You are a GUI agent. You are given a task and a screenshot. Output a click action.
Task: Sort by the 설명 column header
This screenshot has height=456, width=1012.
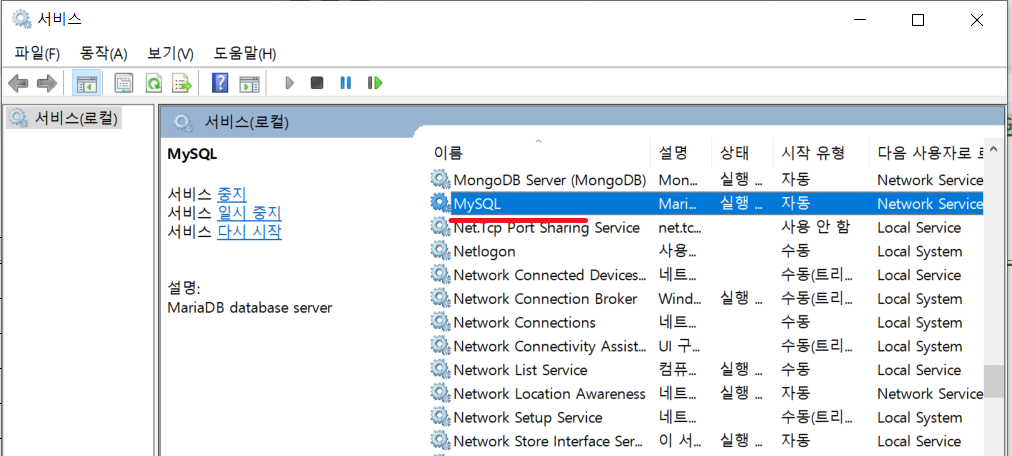click(680, 153)
